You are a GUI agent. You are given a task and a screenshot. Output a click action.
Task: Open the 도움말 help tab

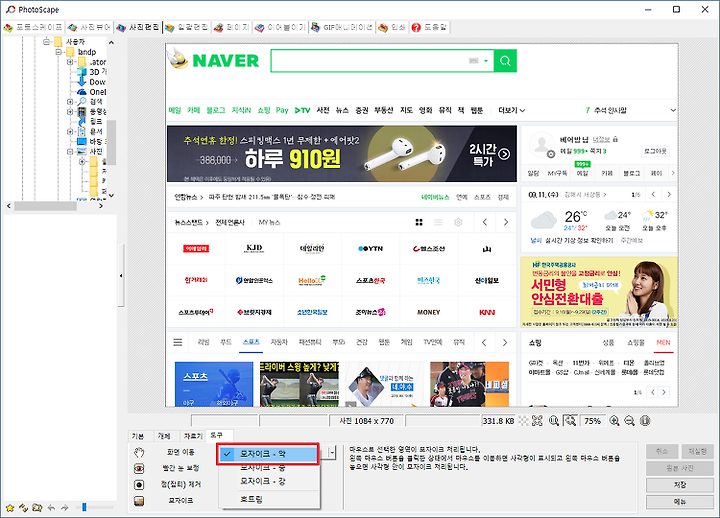click(429, 28)
